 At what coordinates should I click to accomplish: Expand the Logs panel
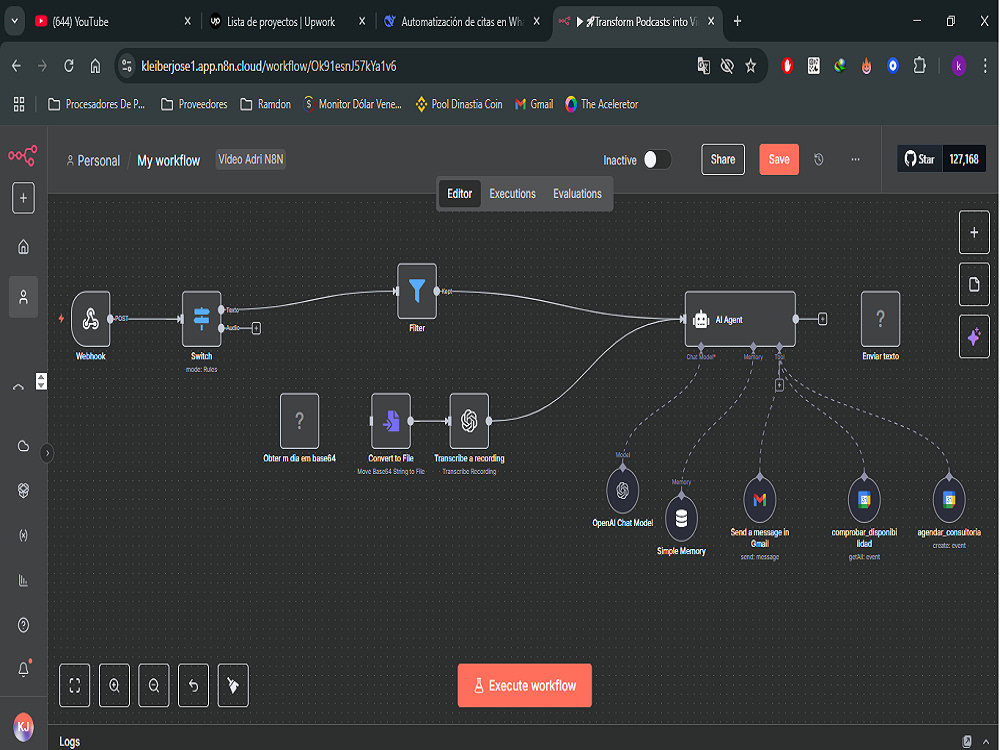pyautogui.click(x=985, y=741)
